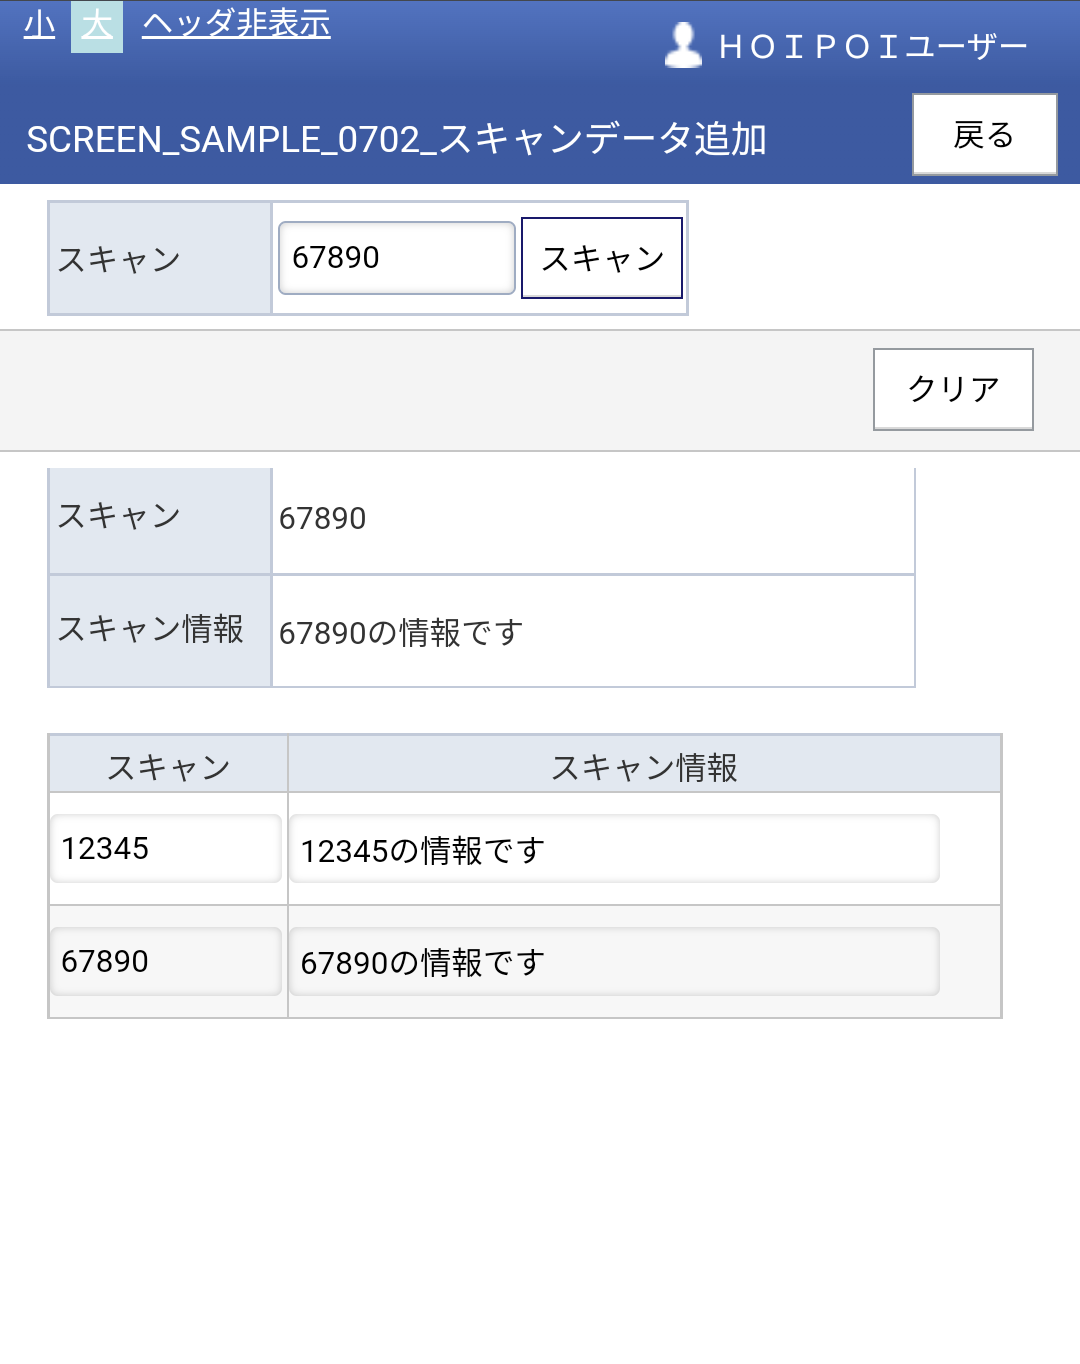Click the 戻る back button
The image size is (1080, 1364).
984,134
